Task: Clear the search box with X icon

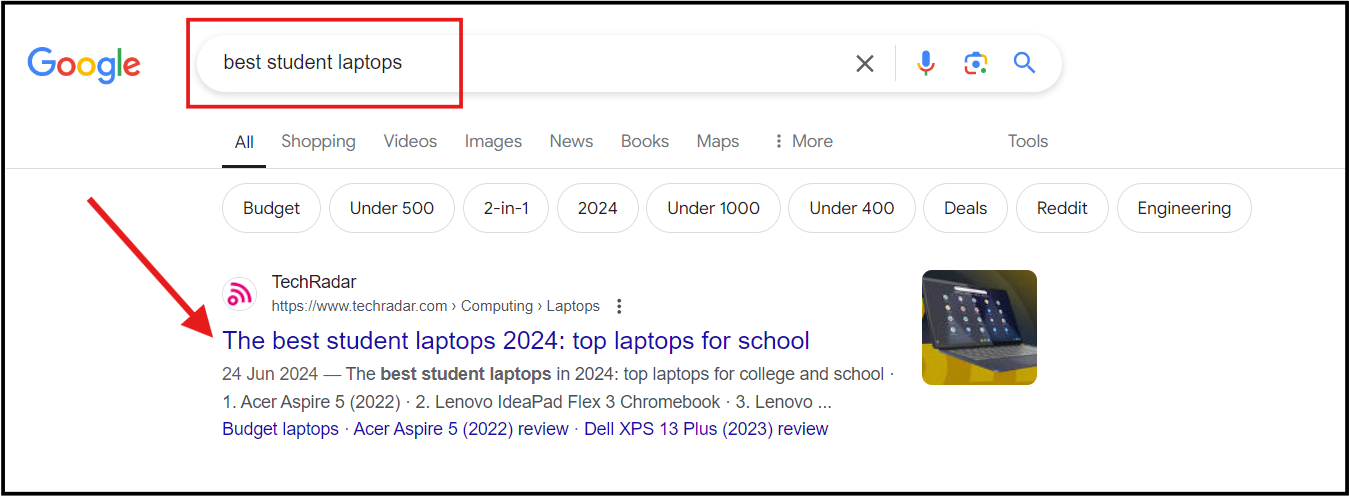Action: point(865,64)
